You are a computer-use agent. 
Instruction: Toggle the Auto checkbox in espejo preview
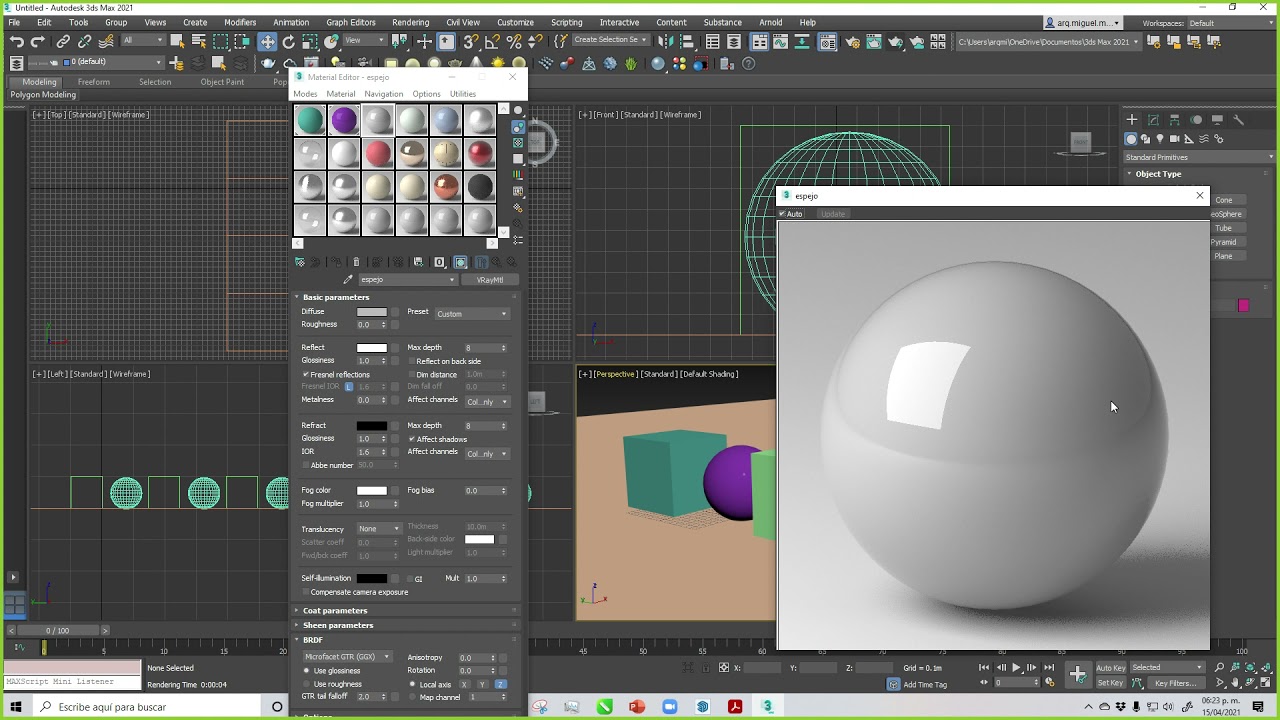tap(782, 214)
